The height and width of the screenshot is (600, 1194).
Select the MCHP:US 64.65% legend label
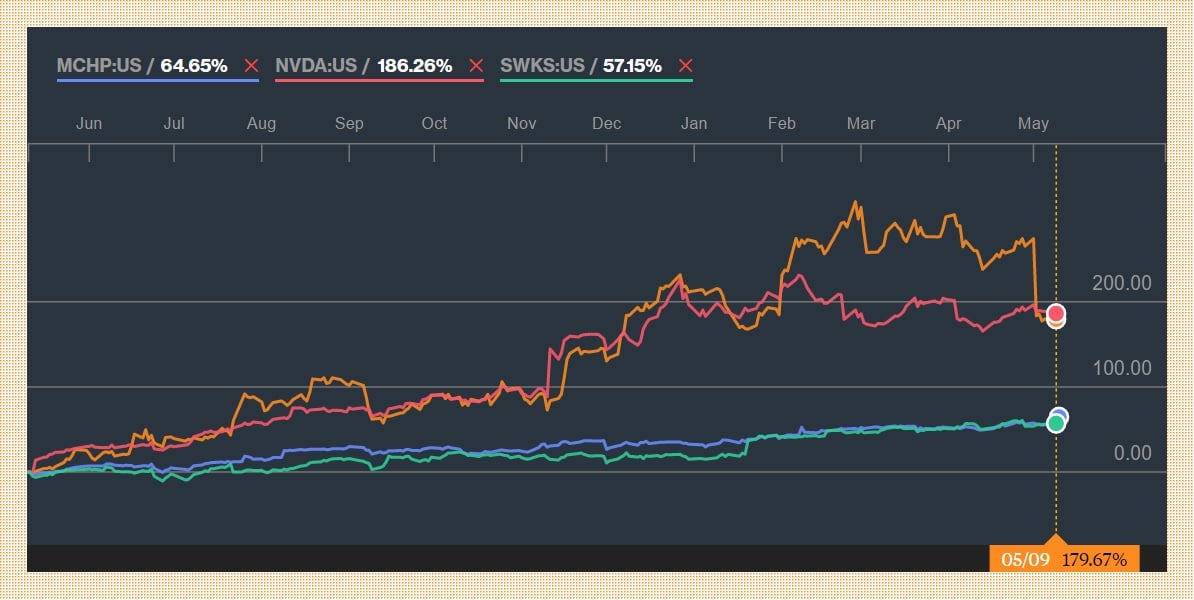pyautogui.click(x=142, y=66)
